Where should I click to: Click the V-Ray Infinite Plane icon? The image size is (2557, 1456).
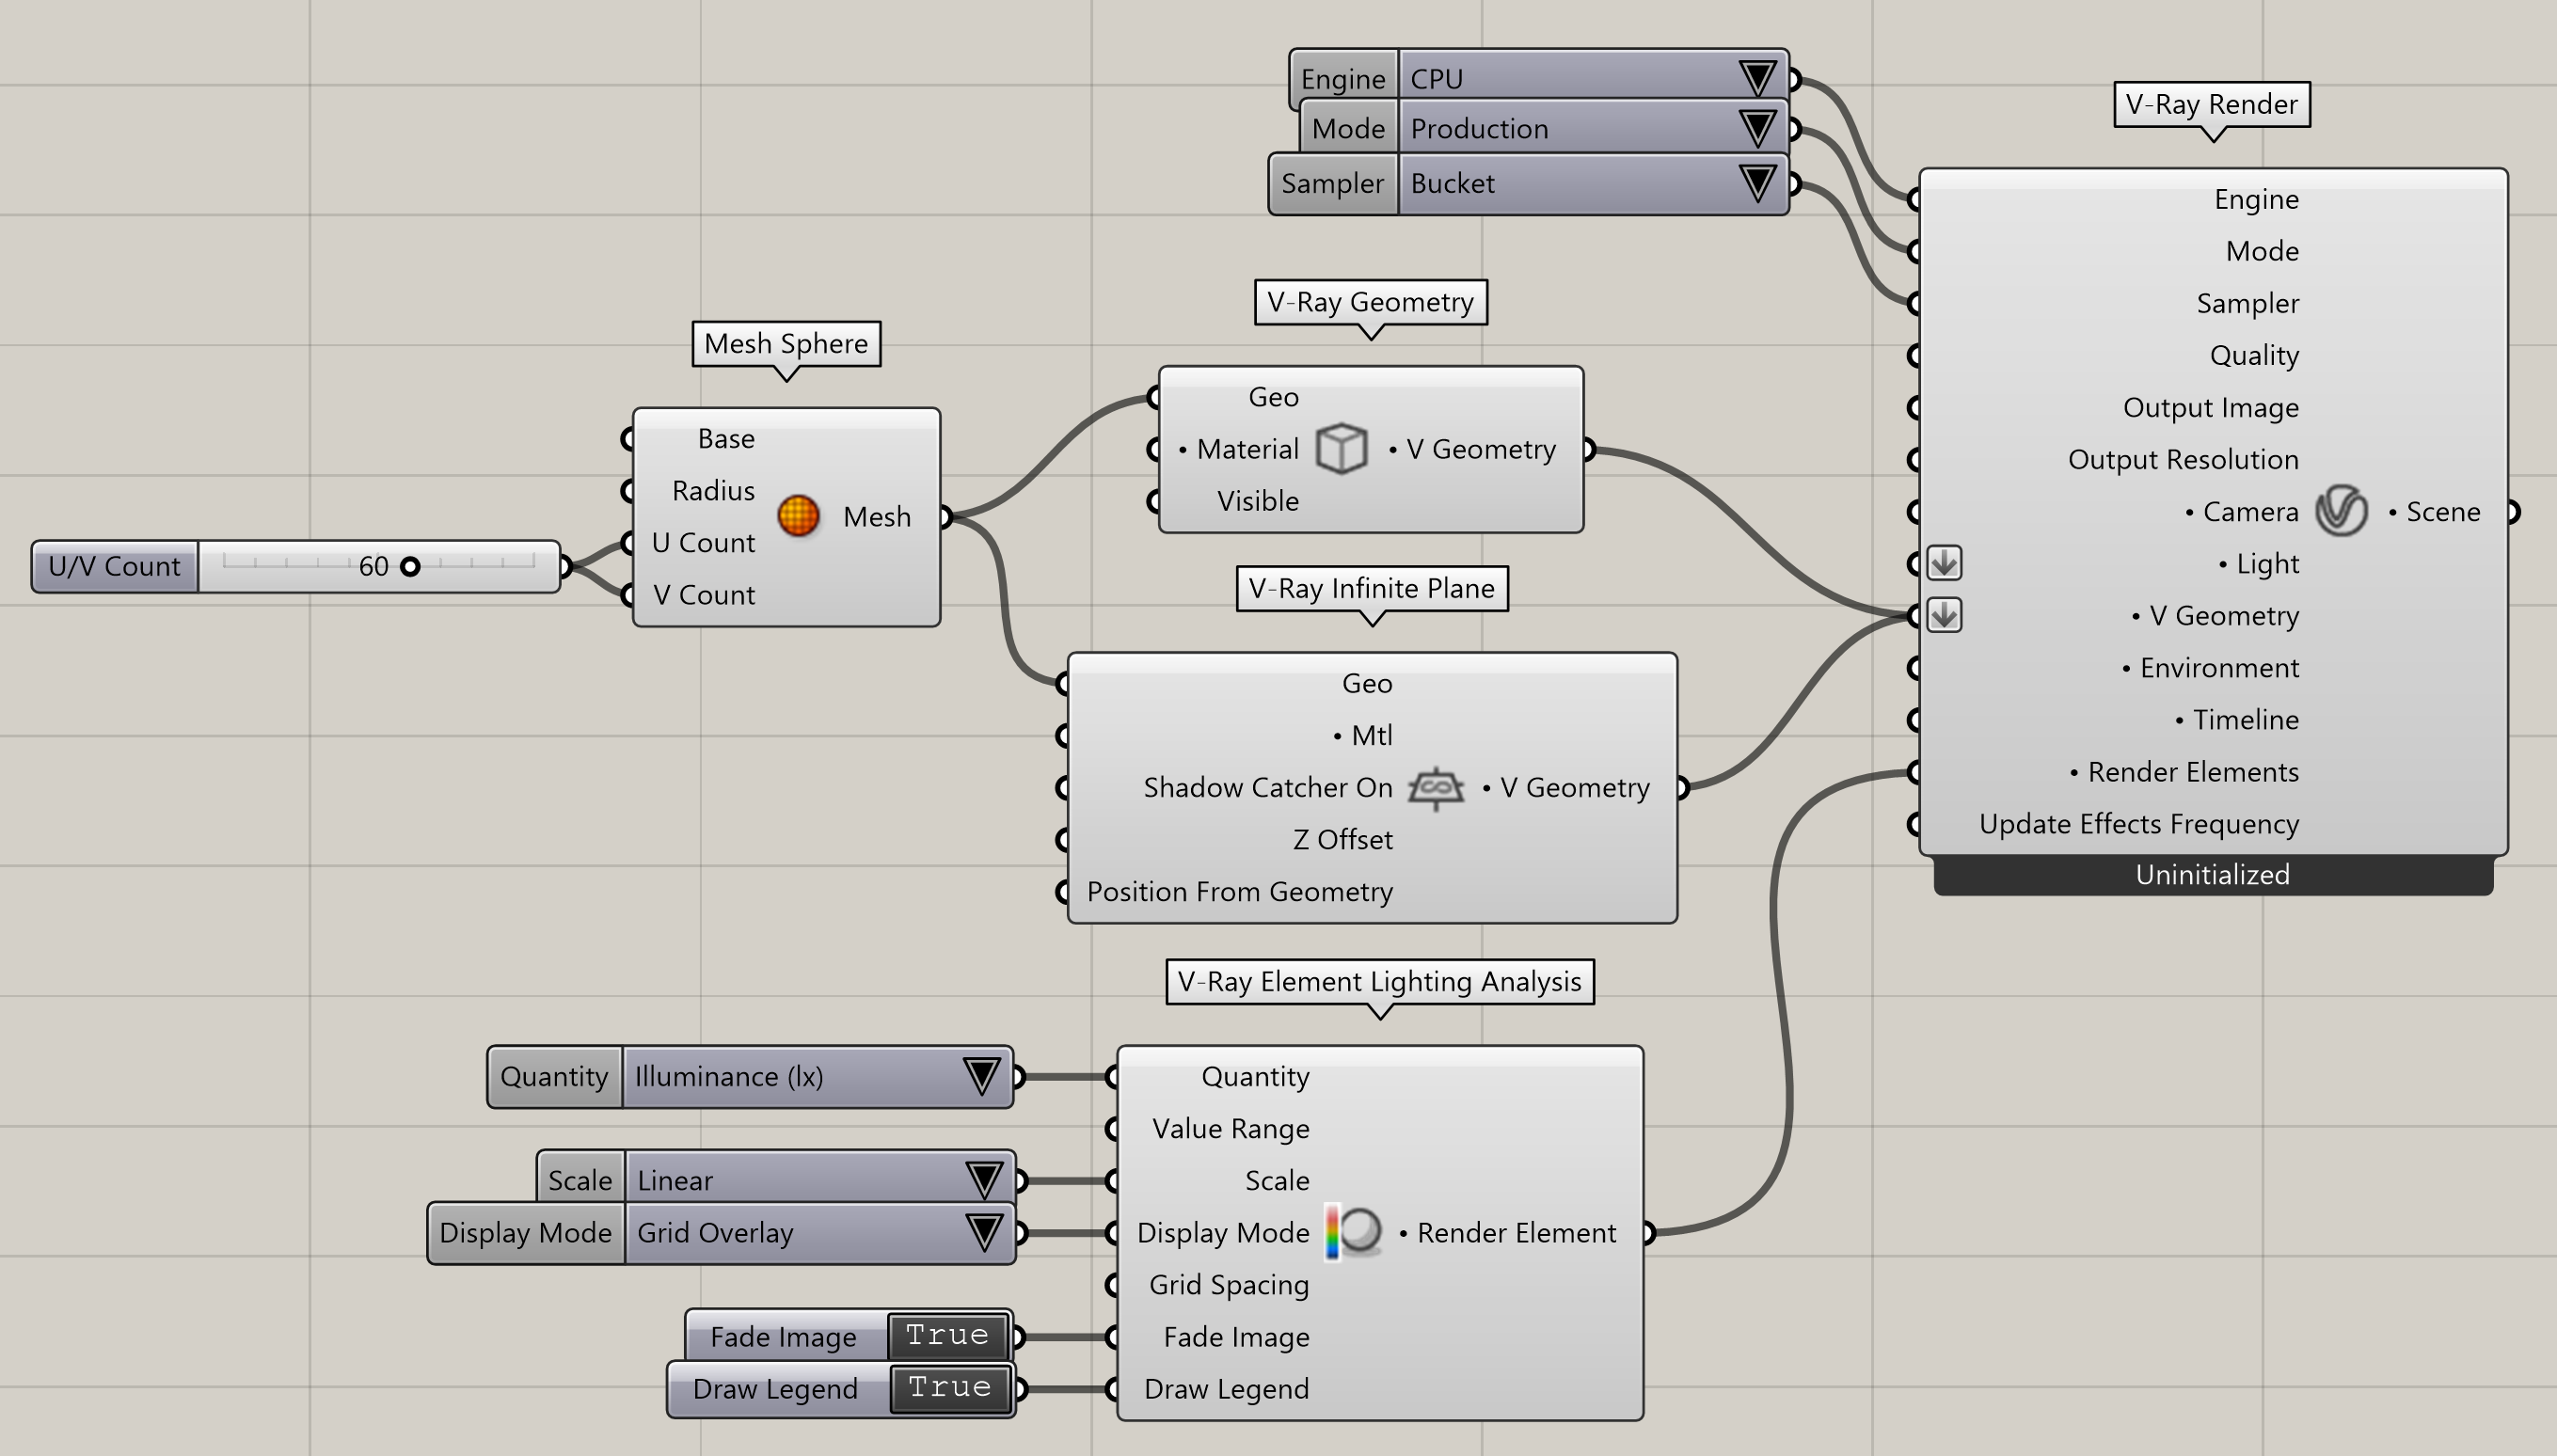tap(1435, 788)
